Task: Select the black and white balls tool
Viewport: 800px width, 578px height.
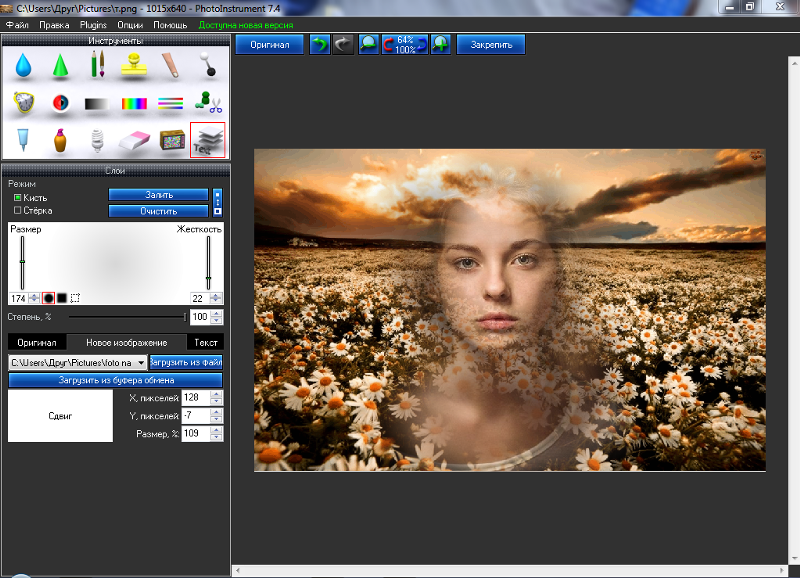Action: tap(208, 64)
